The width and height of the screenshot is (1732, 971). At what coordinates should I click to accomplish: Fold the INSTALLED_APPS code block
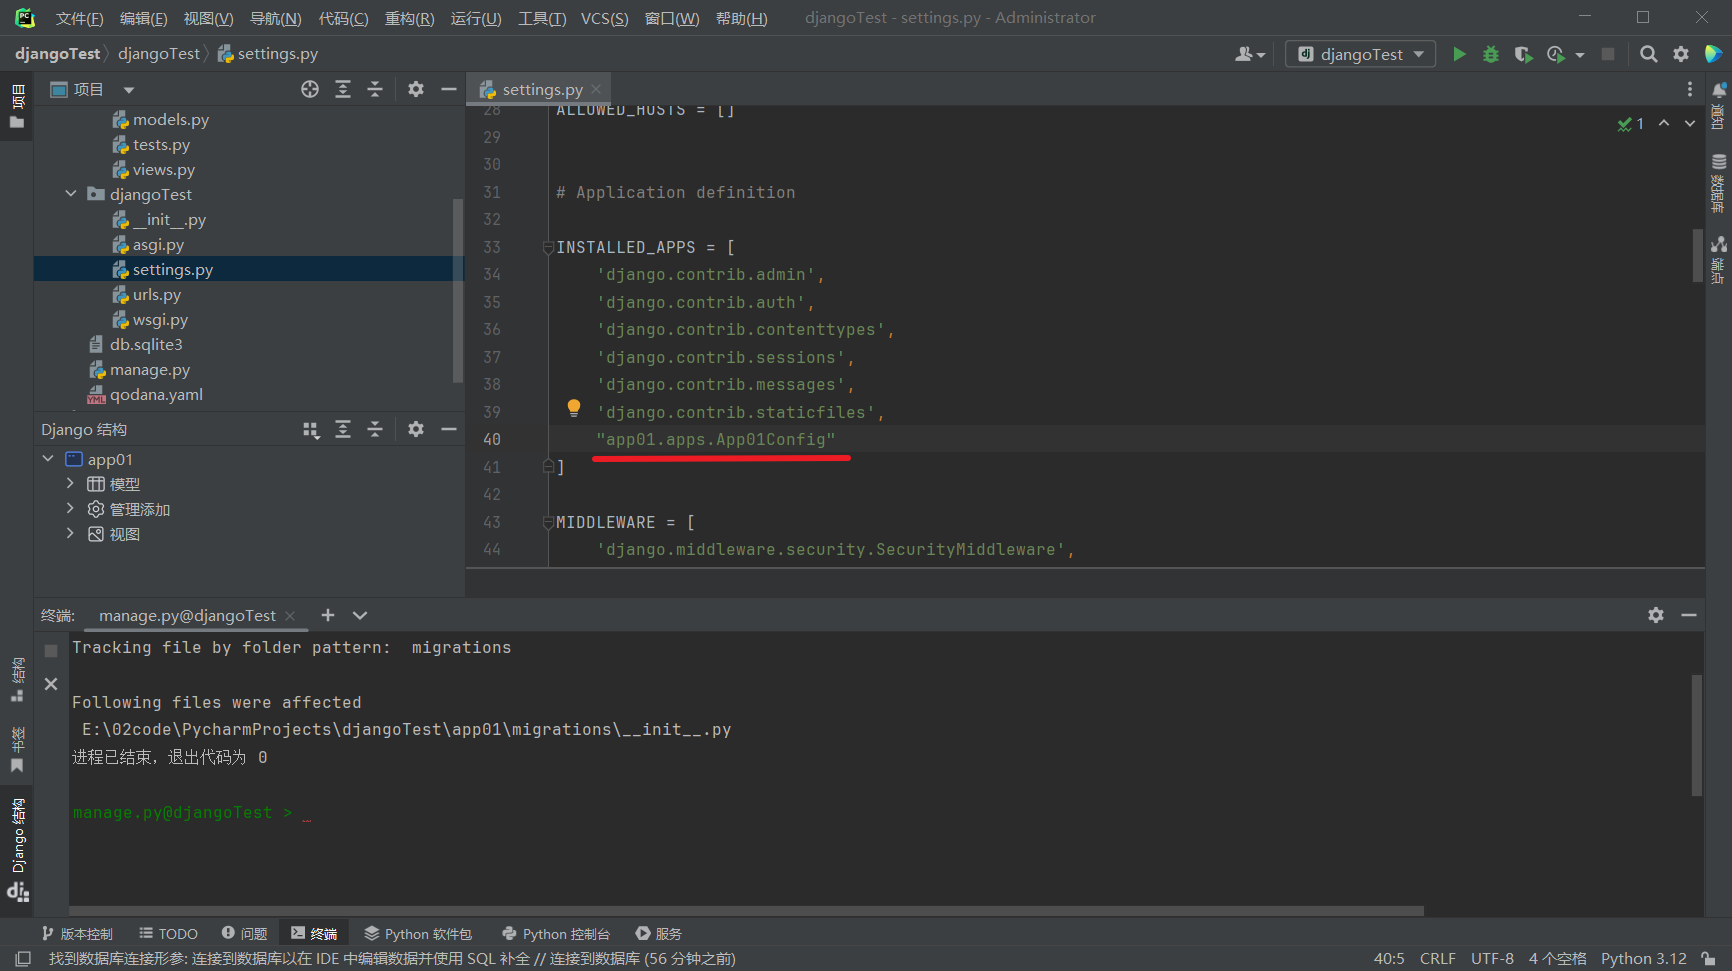548,247
